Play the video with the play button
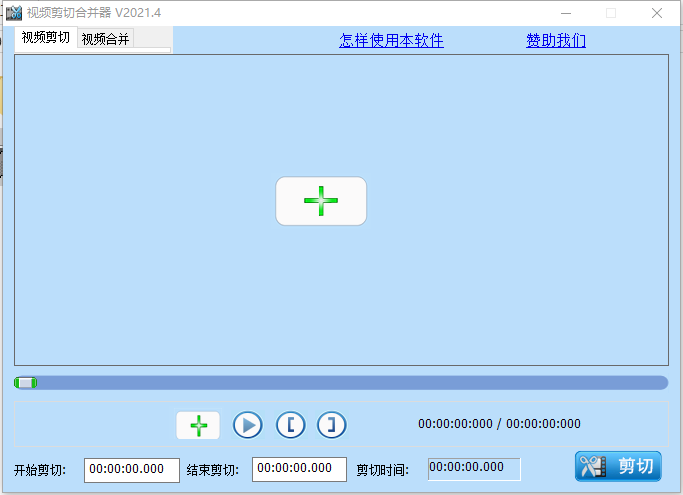 (247, 425)
